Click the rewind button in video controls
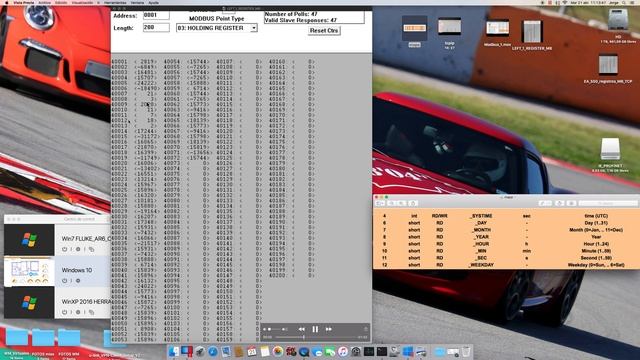Screen dimensions: 640x360 coord(301,329)
